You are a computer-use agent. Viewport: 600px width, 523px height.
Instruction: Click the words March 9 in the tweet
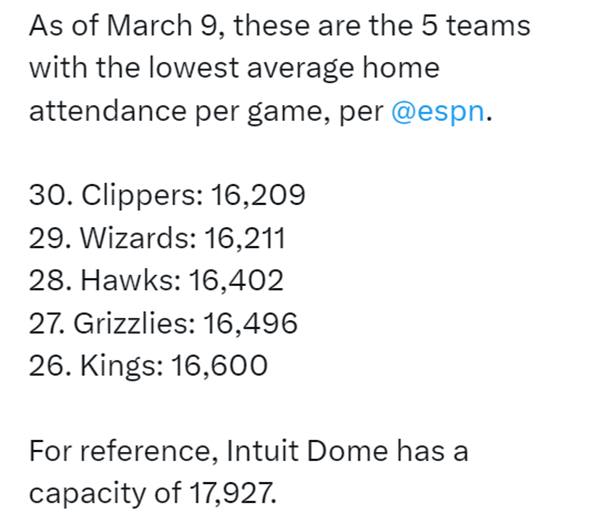[x=162, y=26]
